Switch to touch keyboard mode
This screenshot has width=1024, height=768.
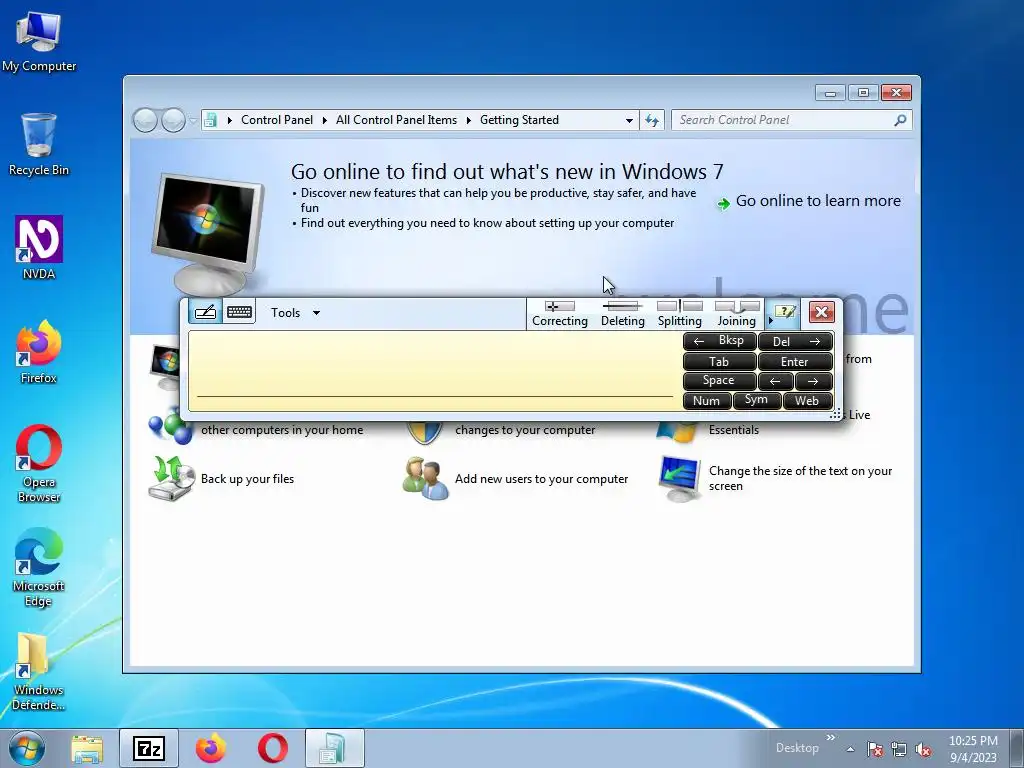pos(239,312)
